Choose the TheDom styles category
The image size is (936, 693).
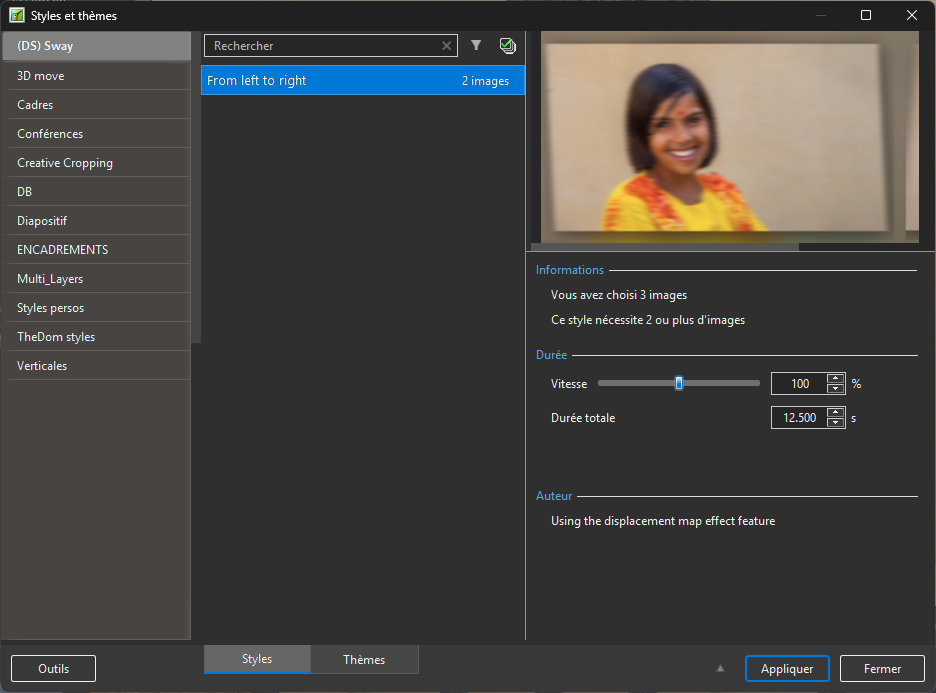point(95,337)
